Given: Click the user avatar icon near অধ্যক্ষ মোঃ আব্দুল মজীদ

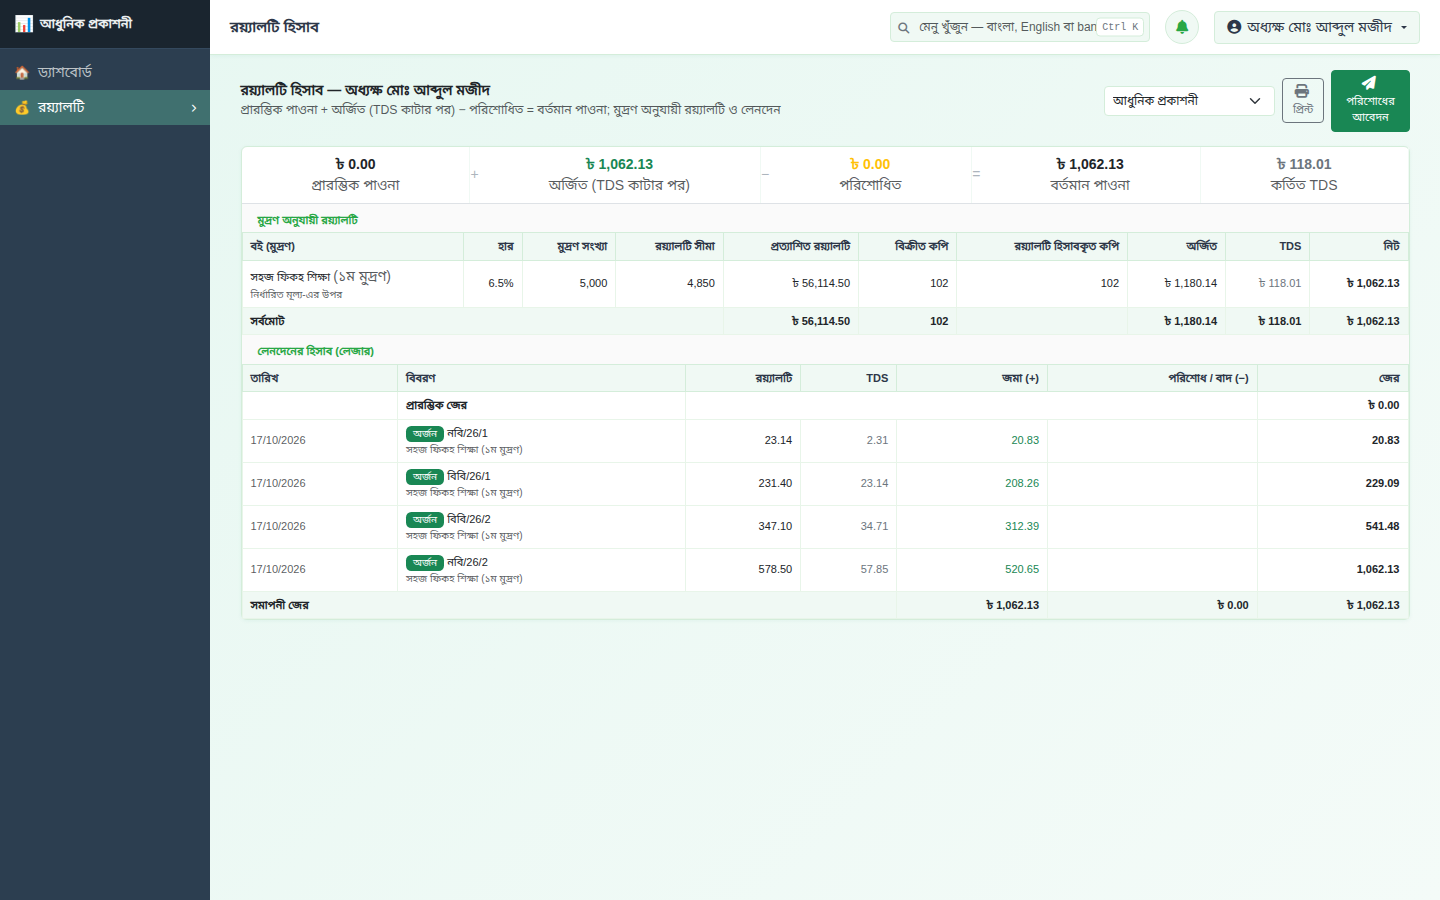Looking at the screenshot, I should point(1234,27).
